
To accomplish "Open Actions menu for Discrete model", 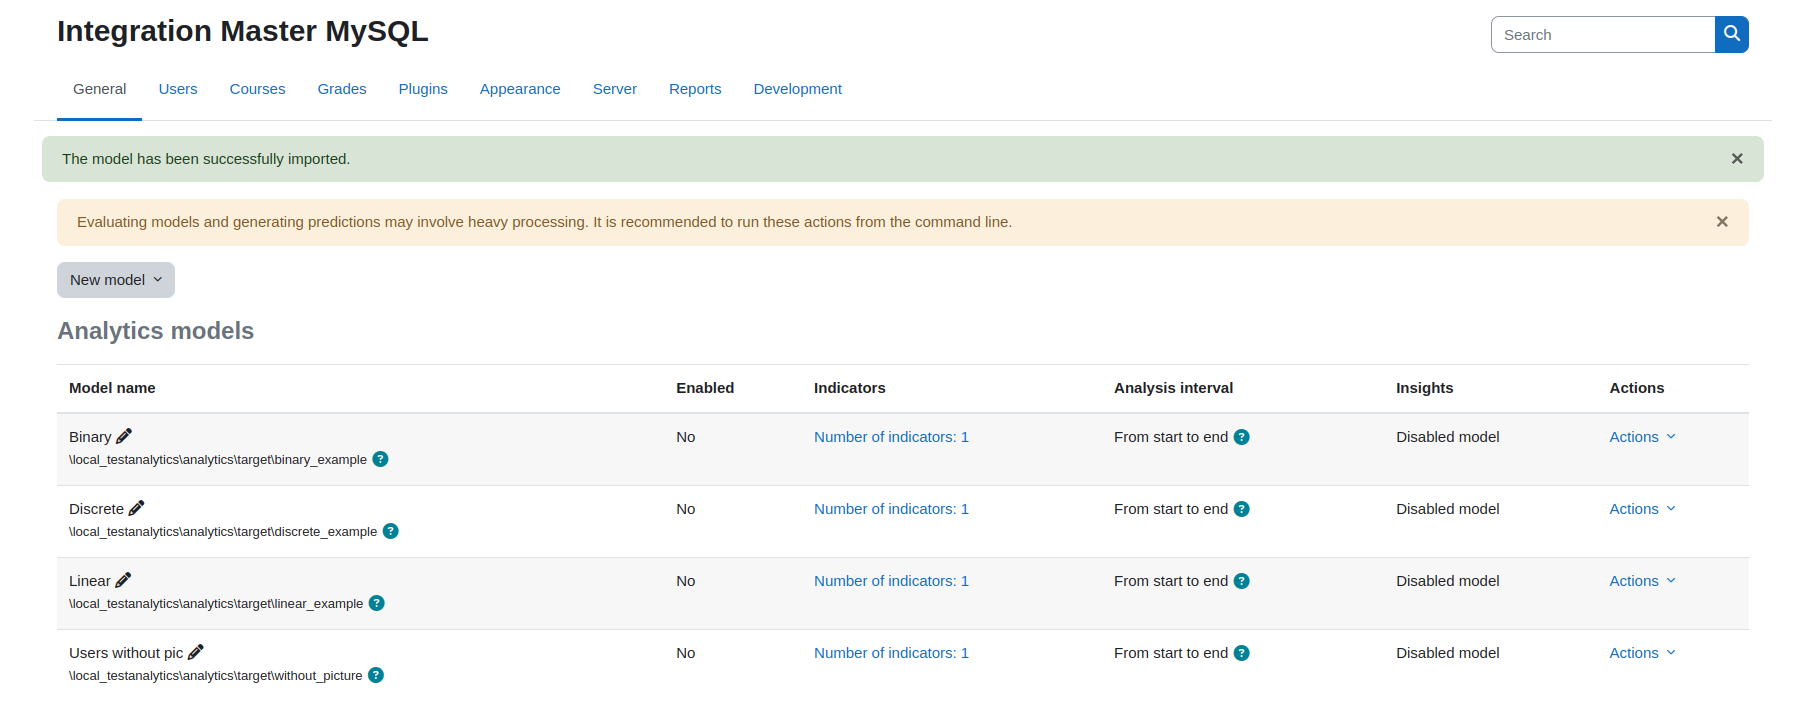I will pos(1642,509).
